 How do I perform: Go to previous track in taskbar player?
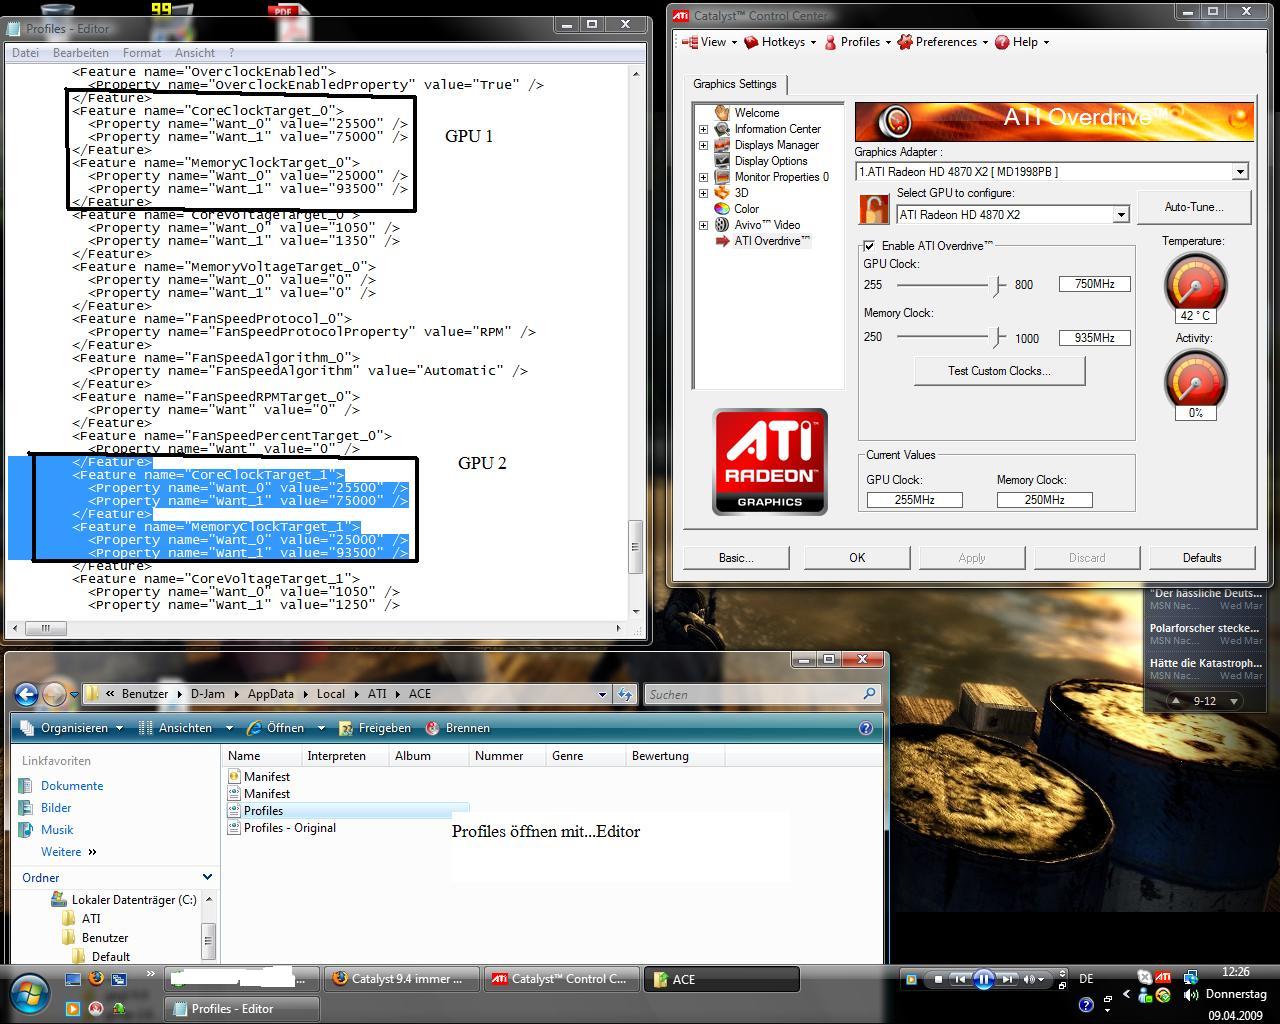pyautogui.click(x=959, y=980)
